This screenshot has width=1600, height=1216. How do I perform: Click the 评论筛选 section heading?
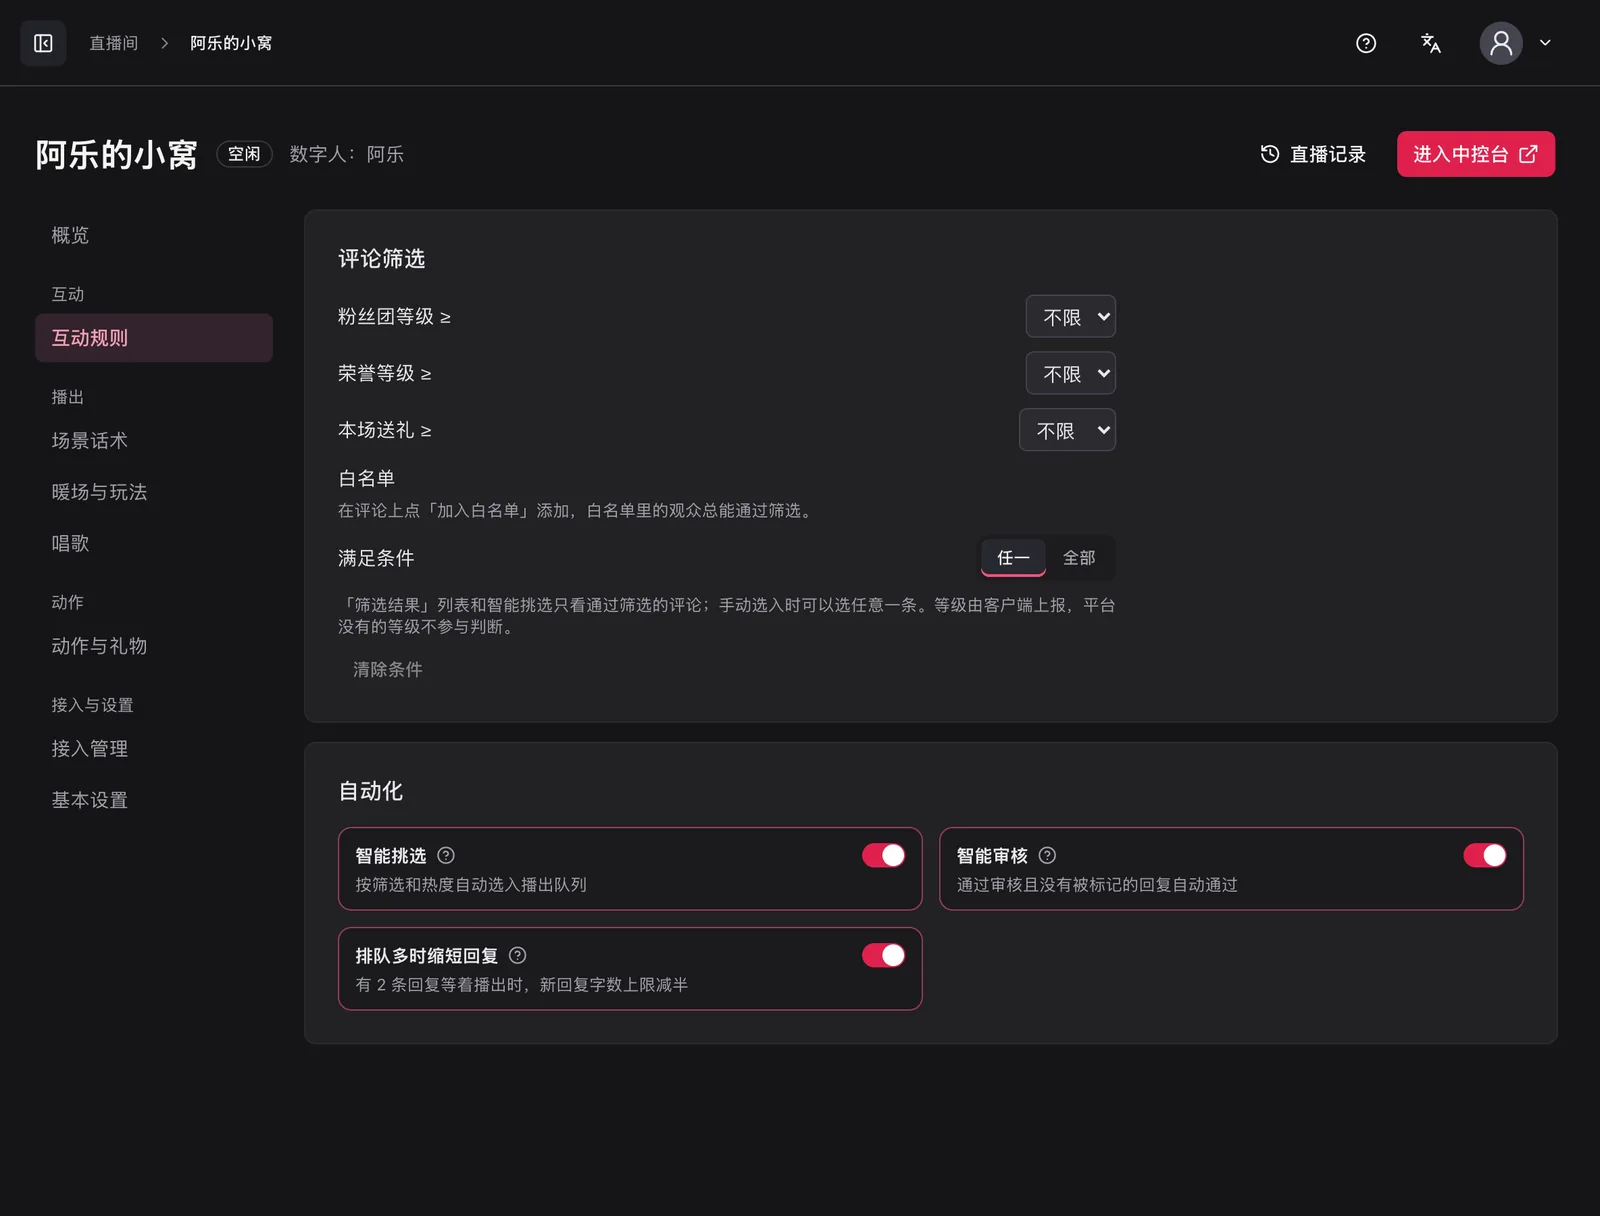382,259
